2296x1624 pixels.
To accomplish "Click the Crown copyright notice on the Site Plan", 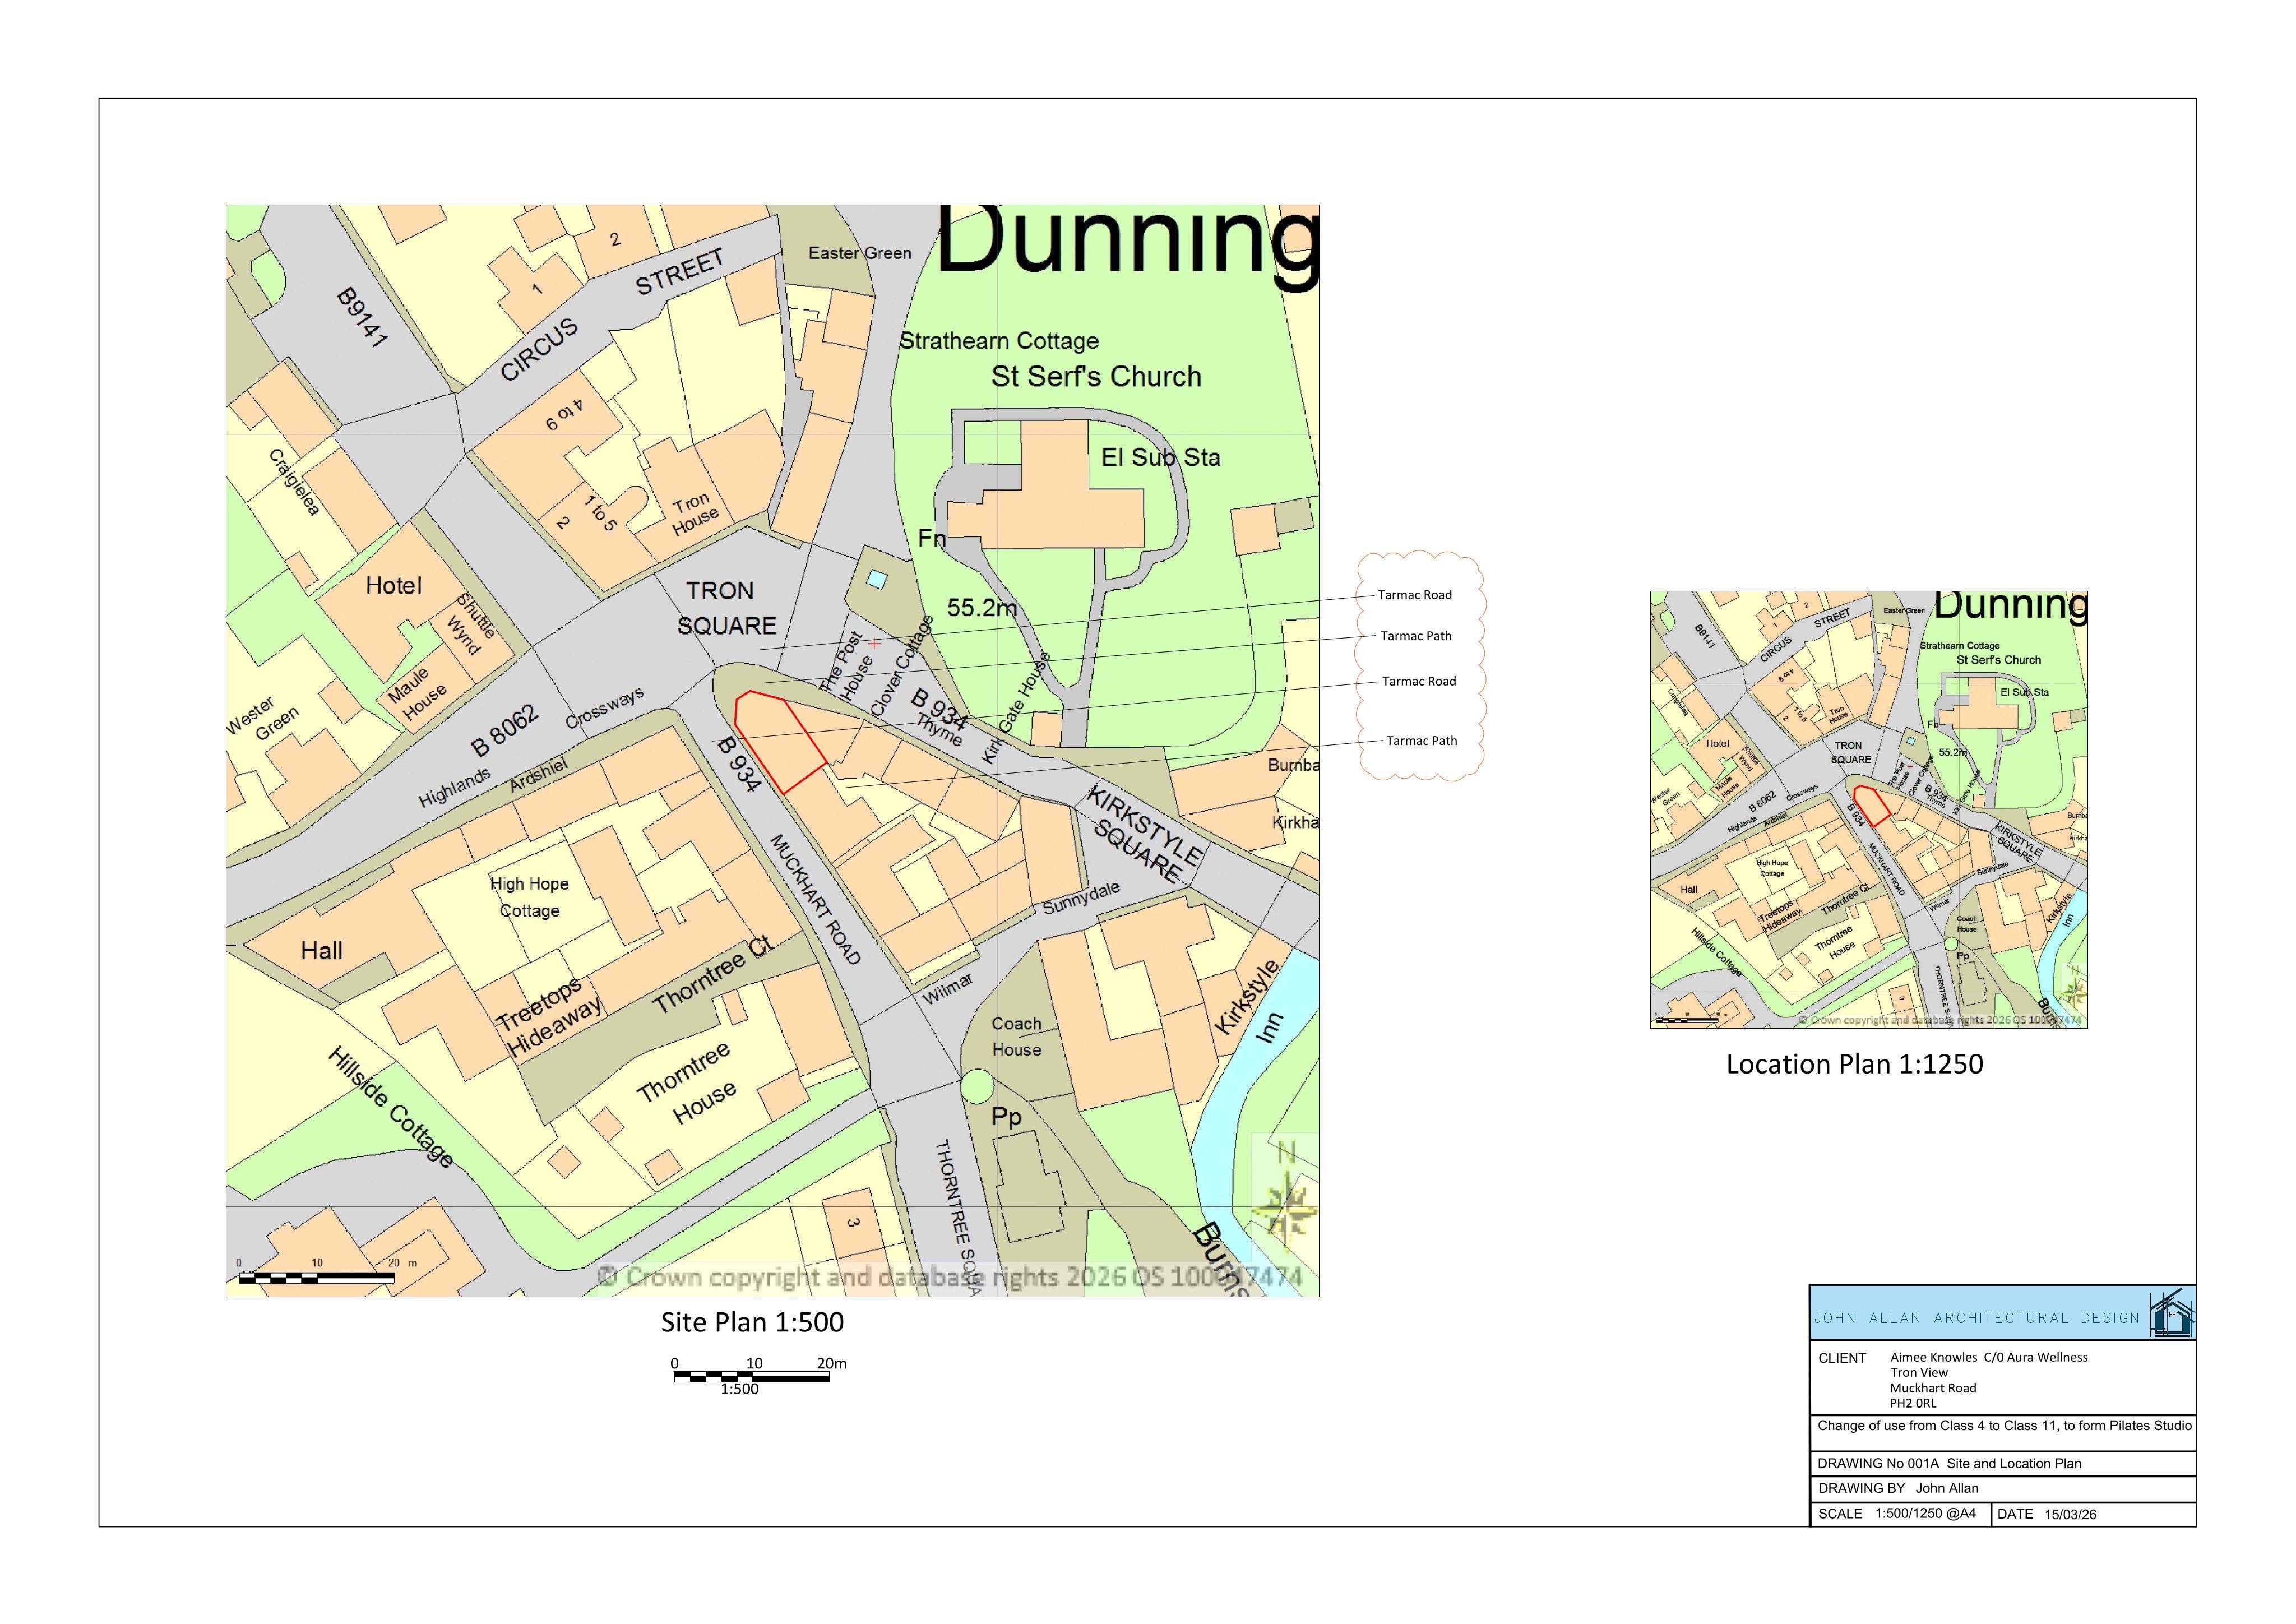I will (950, 1277).
